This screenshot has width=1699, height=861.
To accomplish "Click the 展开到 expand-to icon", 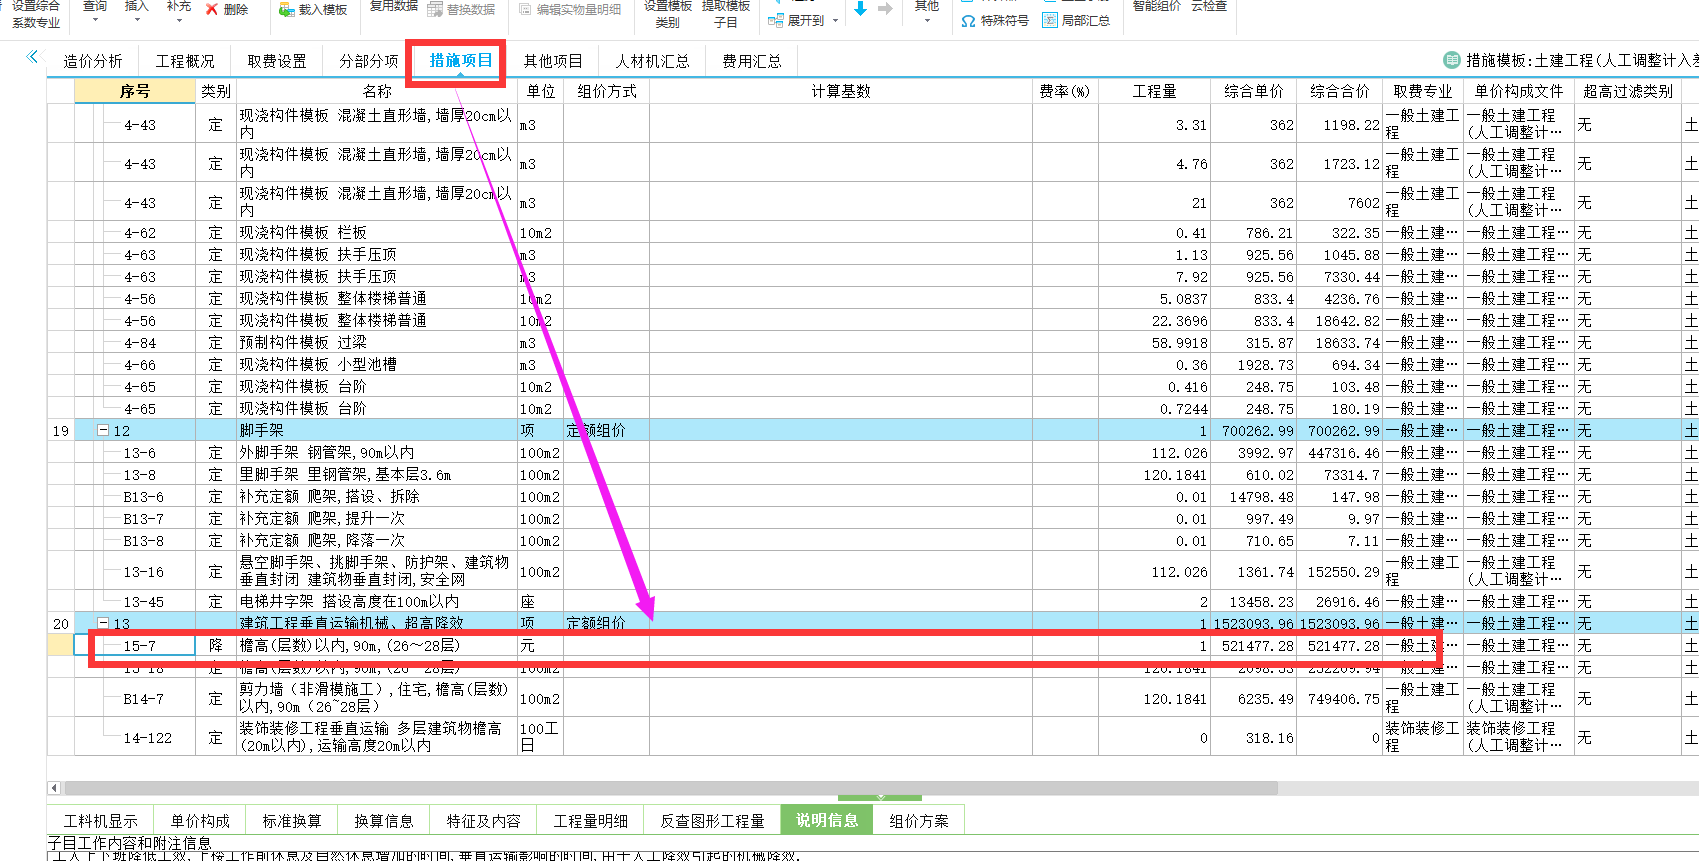I will 776,20.
